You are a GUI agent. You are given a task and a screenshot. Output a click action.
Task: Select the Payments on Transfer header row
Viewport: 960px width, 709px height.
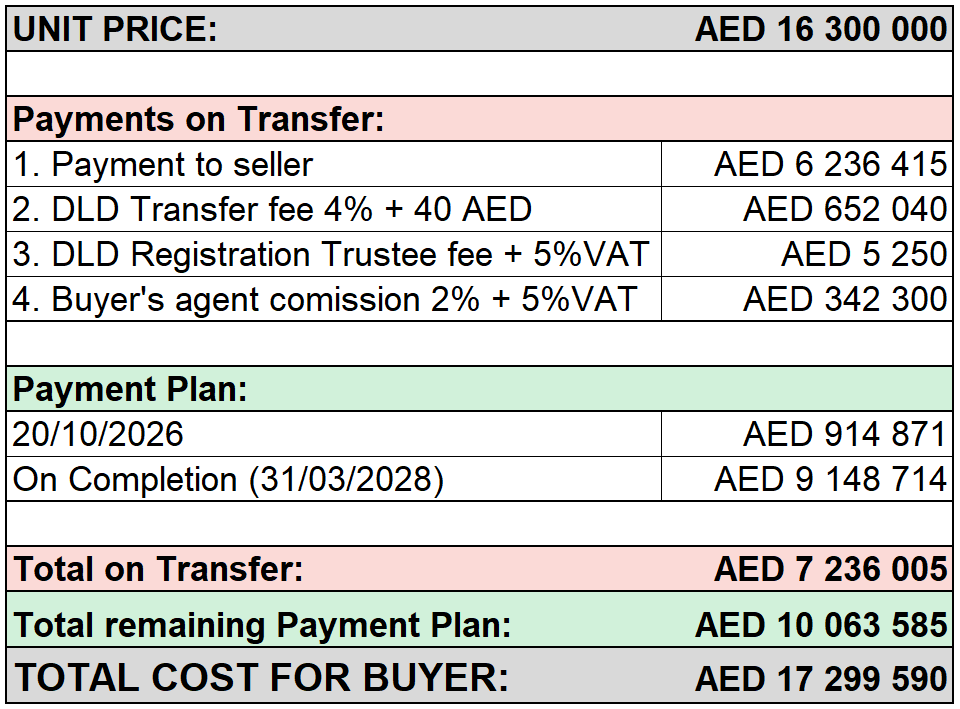pos(479,119)
